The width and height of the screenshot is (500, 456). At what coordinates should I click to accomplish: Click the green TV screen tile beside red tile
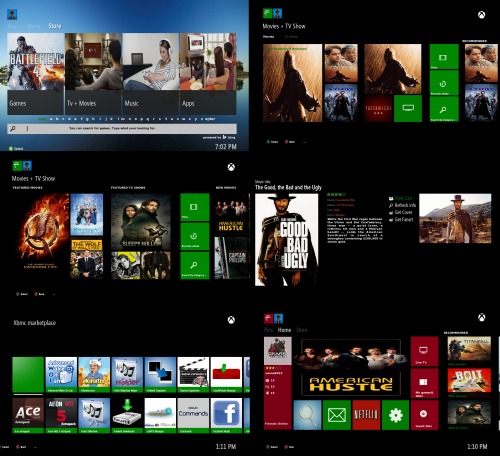pos(408,108)
